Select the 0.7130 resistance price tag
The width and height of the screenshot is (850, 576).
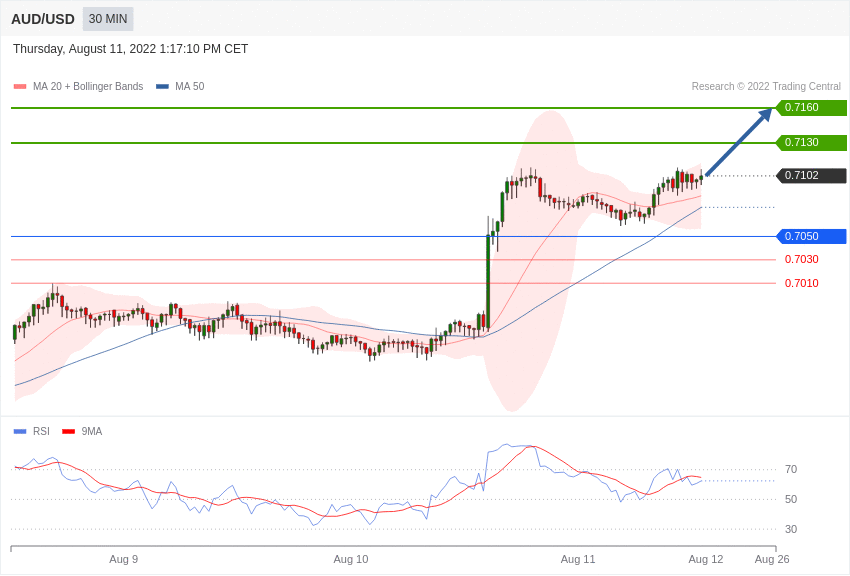(x=812, y=143)
